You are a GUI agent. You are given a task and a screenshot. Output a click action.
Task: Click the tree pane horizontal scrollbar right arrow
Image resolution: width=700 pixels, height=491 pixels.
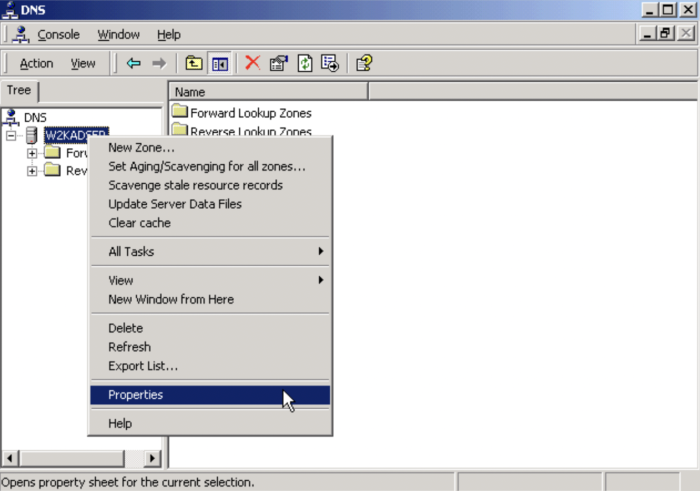(x=153, y=459)
